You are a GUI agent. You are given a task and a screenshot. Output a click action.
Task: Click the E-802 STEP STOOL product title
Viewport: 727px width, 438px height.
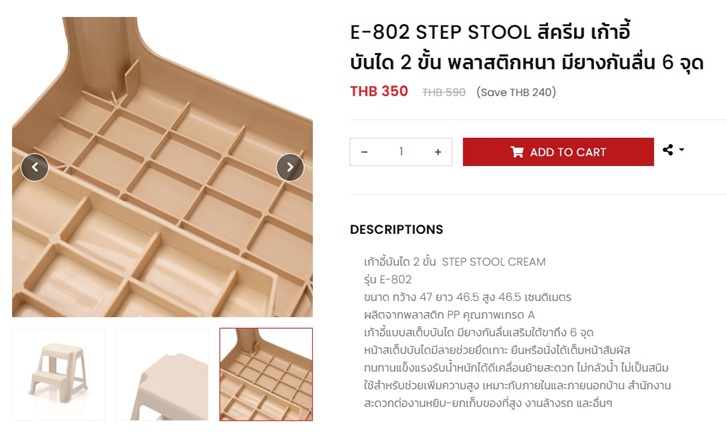click(527, 47)
